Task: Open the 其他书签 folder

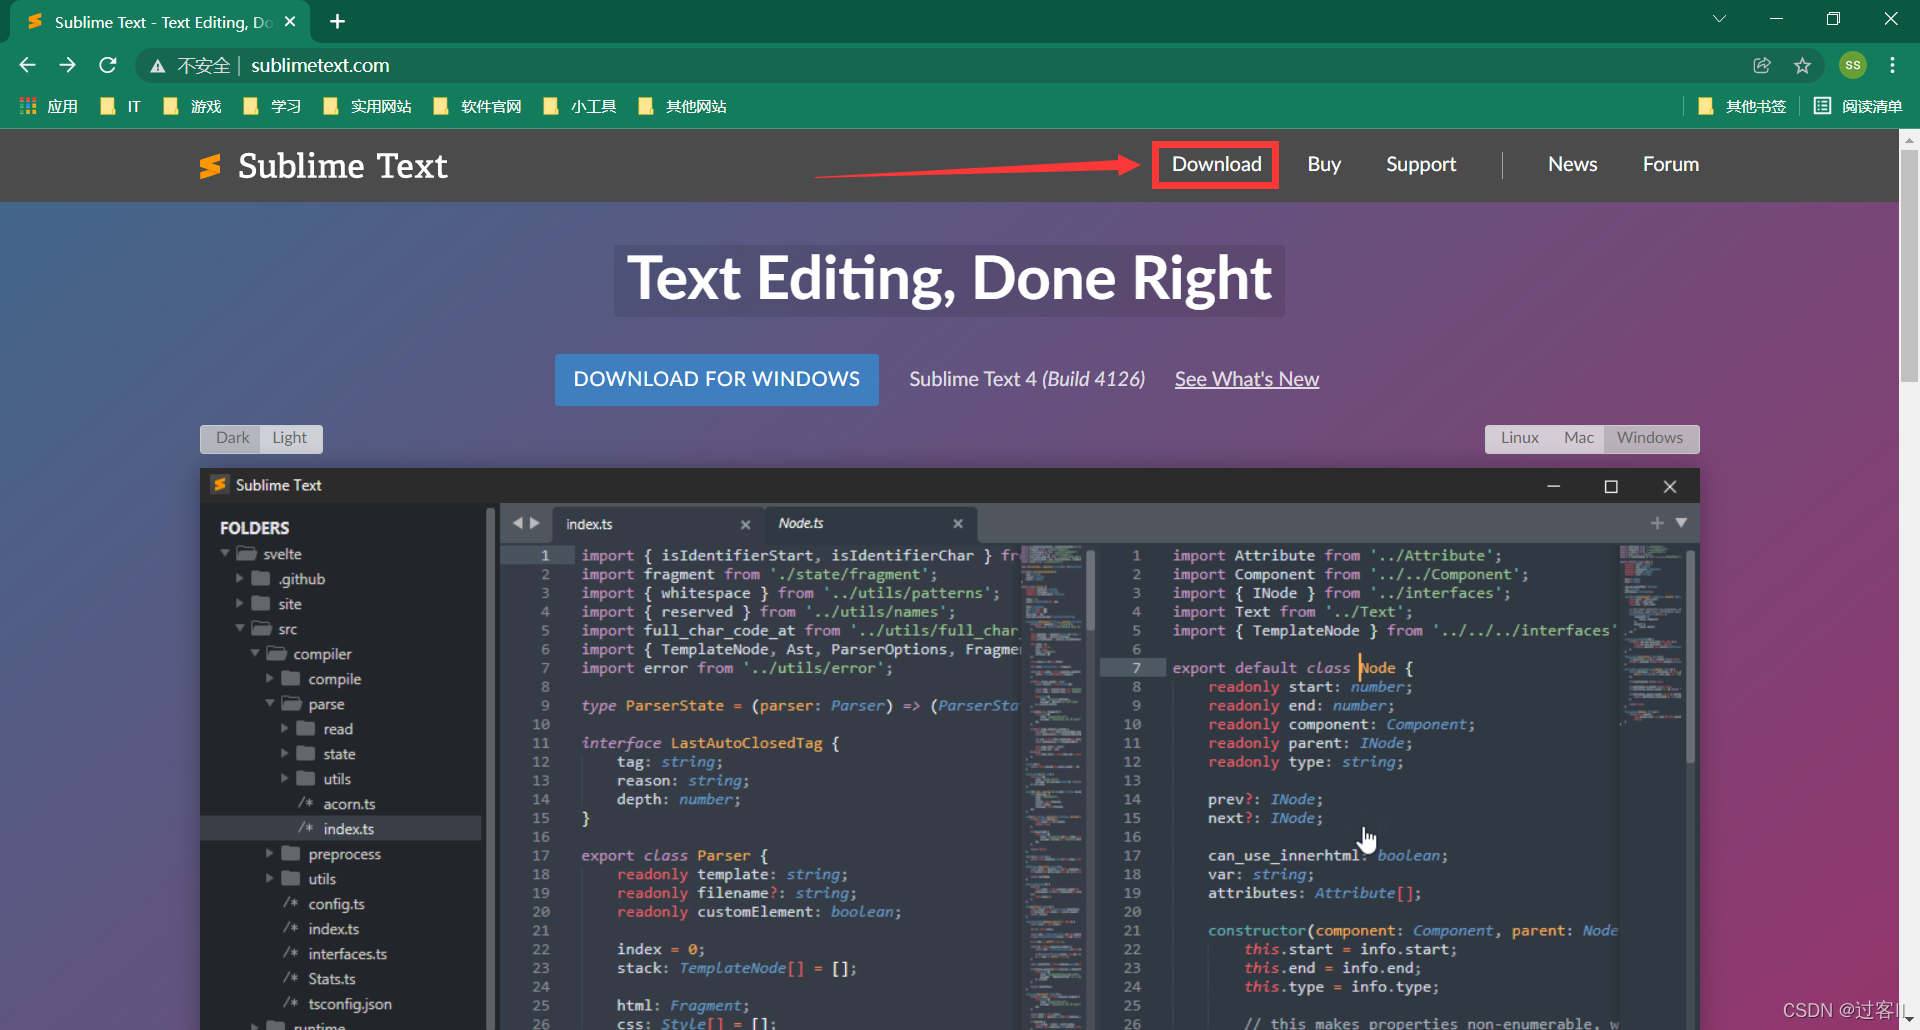Action: point(1742,106)
